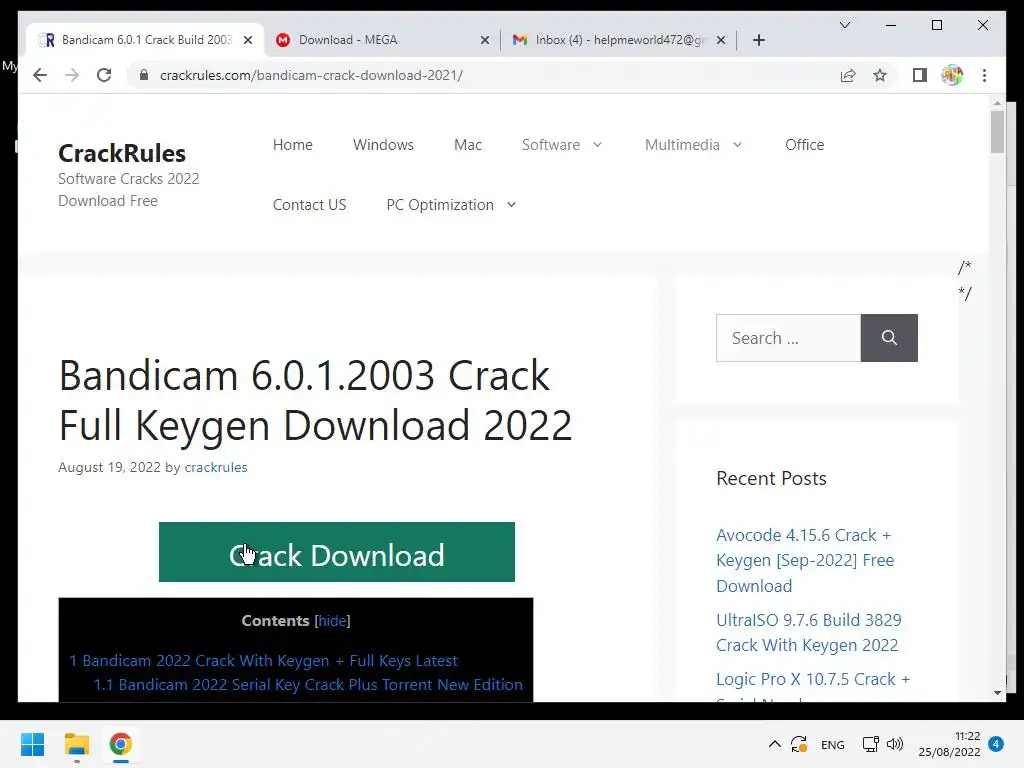Open Mac menu item

coord(468,144)
